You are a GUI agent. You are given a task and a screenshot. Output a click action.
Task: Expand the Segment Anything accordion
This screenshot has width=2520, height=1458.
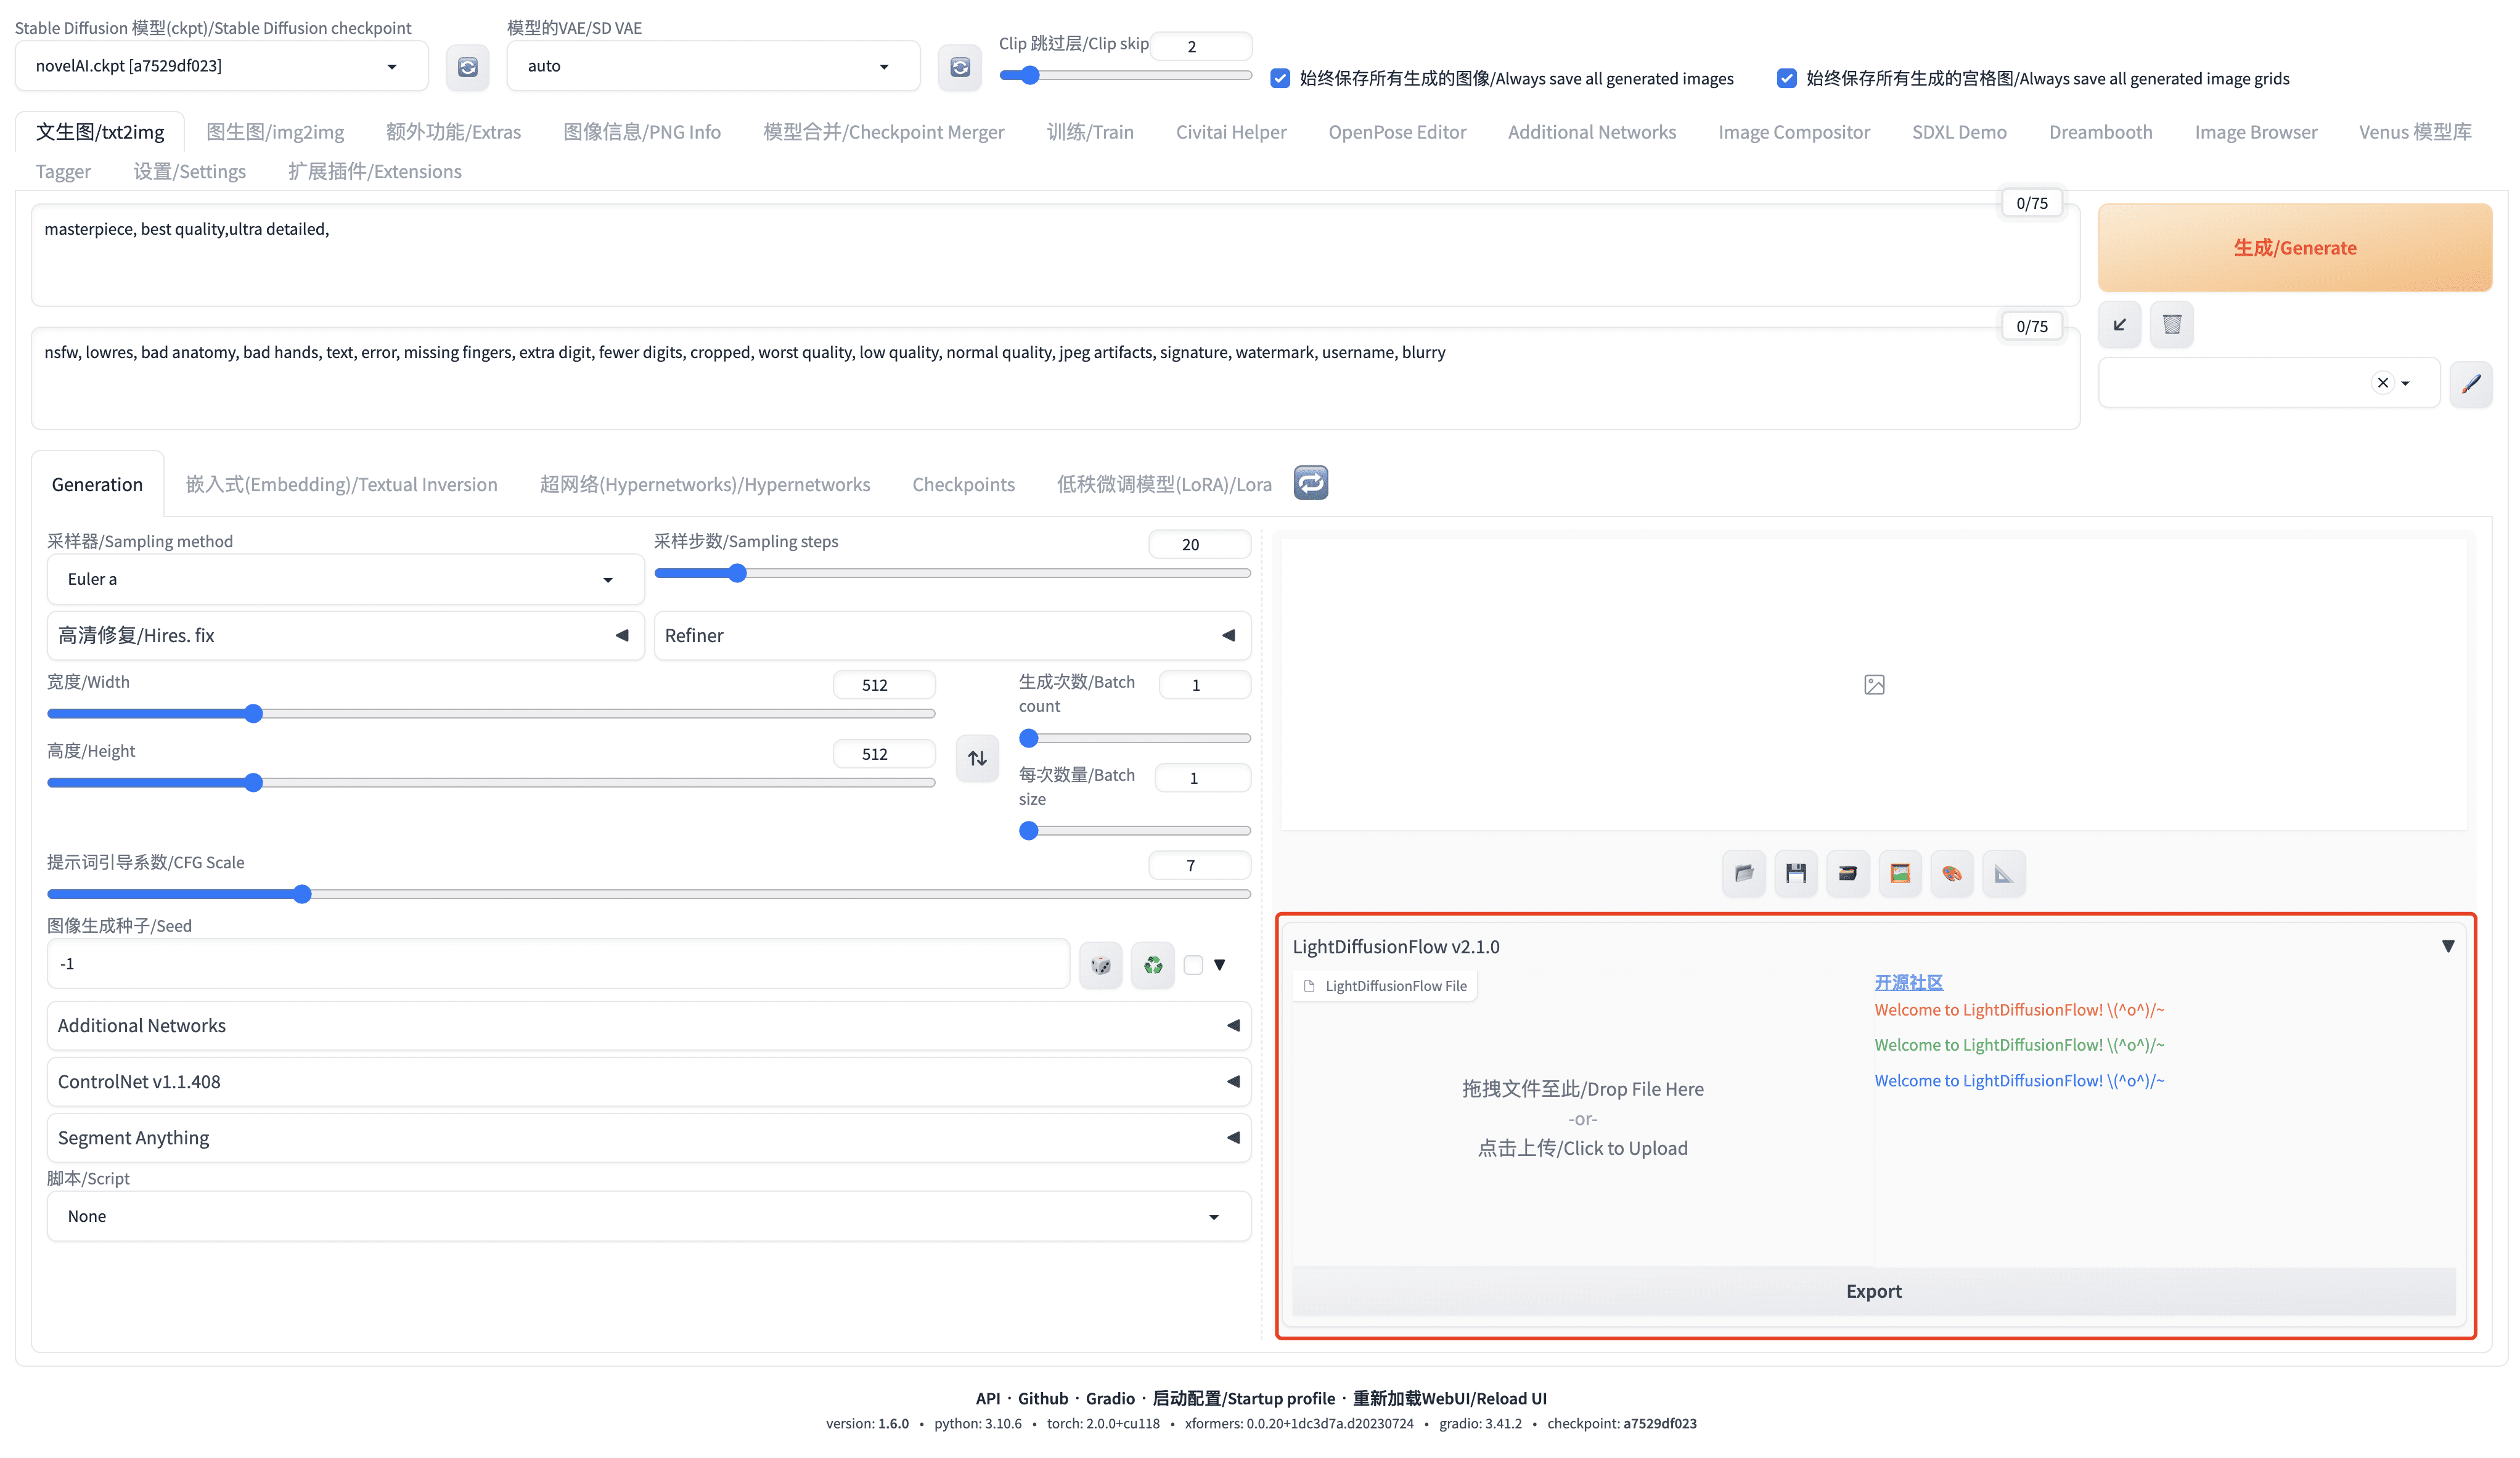648,1138
